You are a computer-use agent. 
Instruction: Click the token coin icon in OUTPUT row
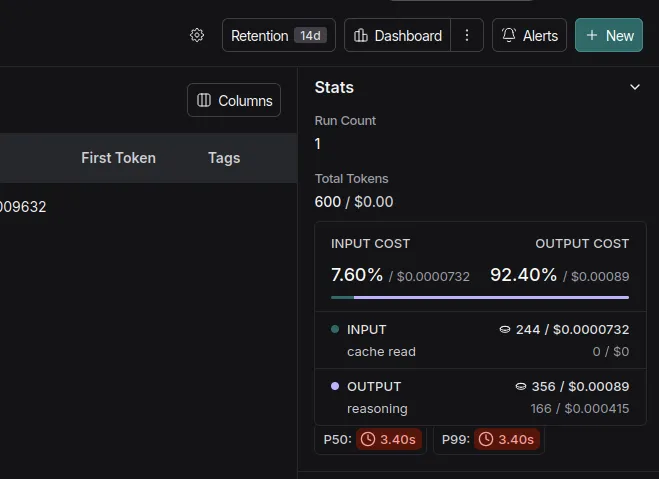pyautogui.click(x=520, y=386)
